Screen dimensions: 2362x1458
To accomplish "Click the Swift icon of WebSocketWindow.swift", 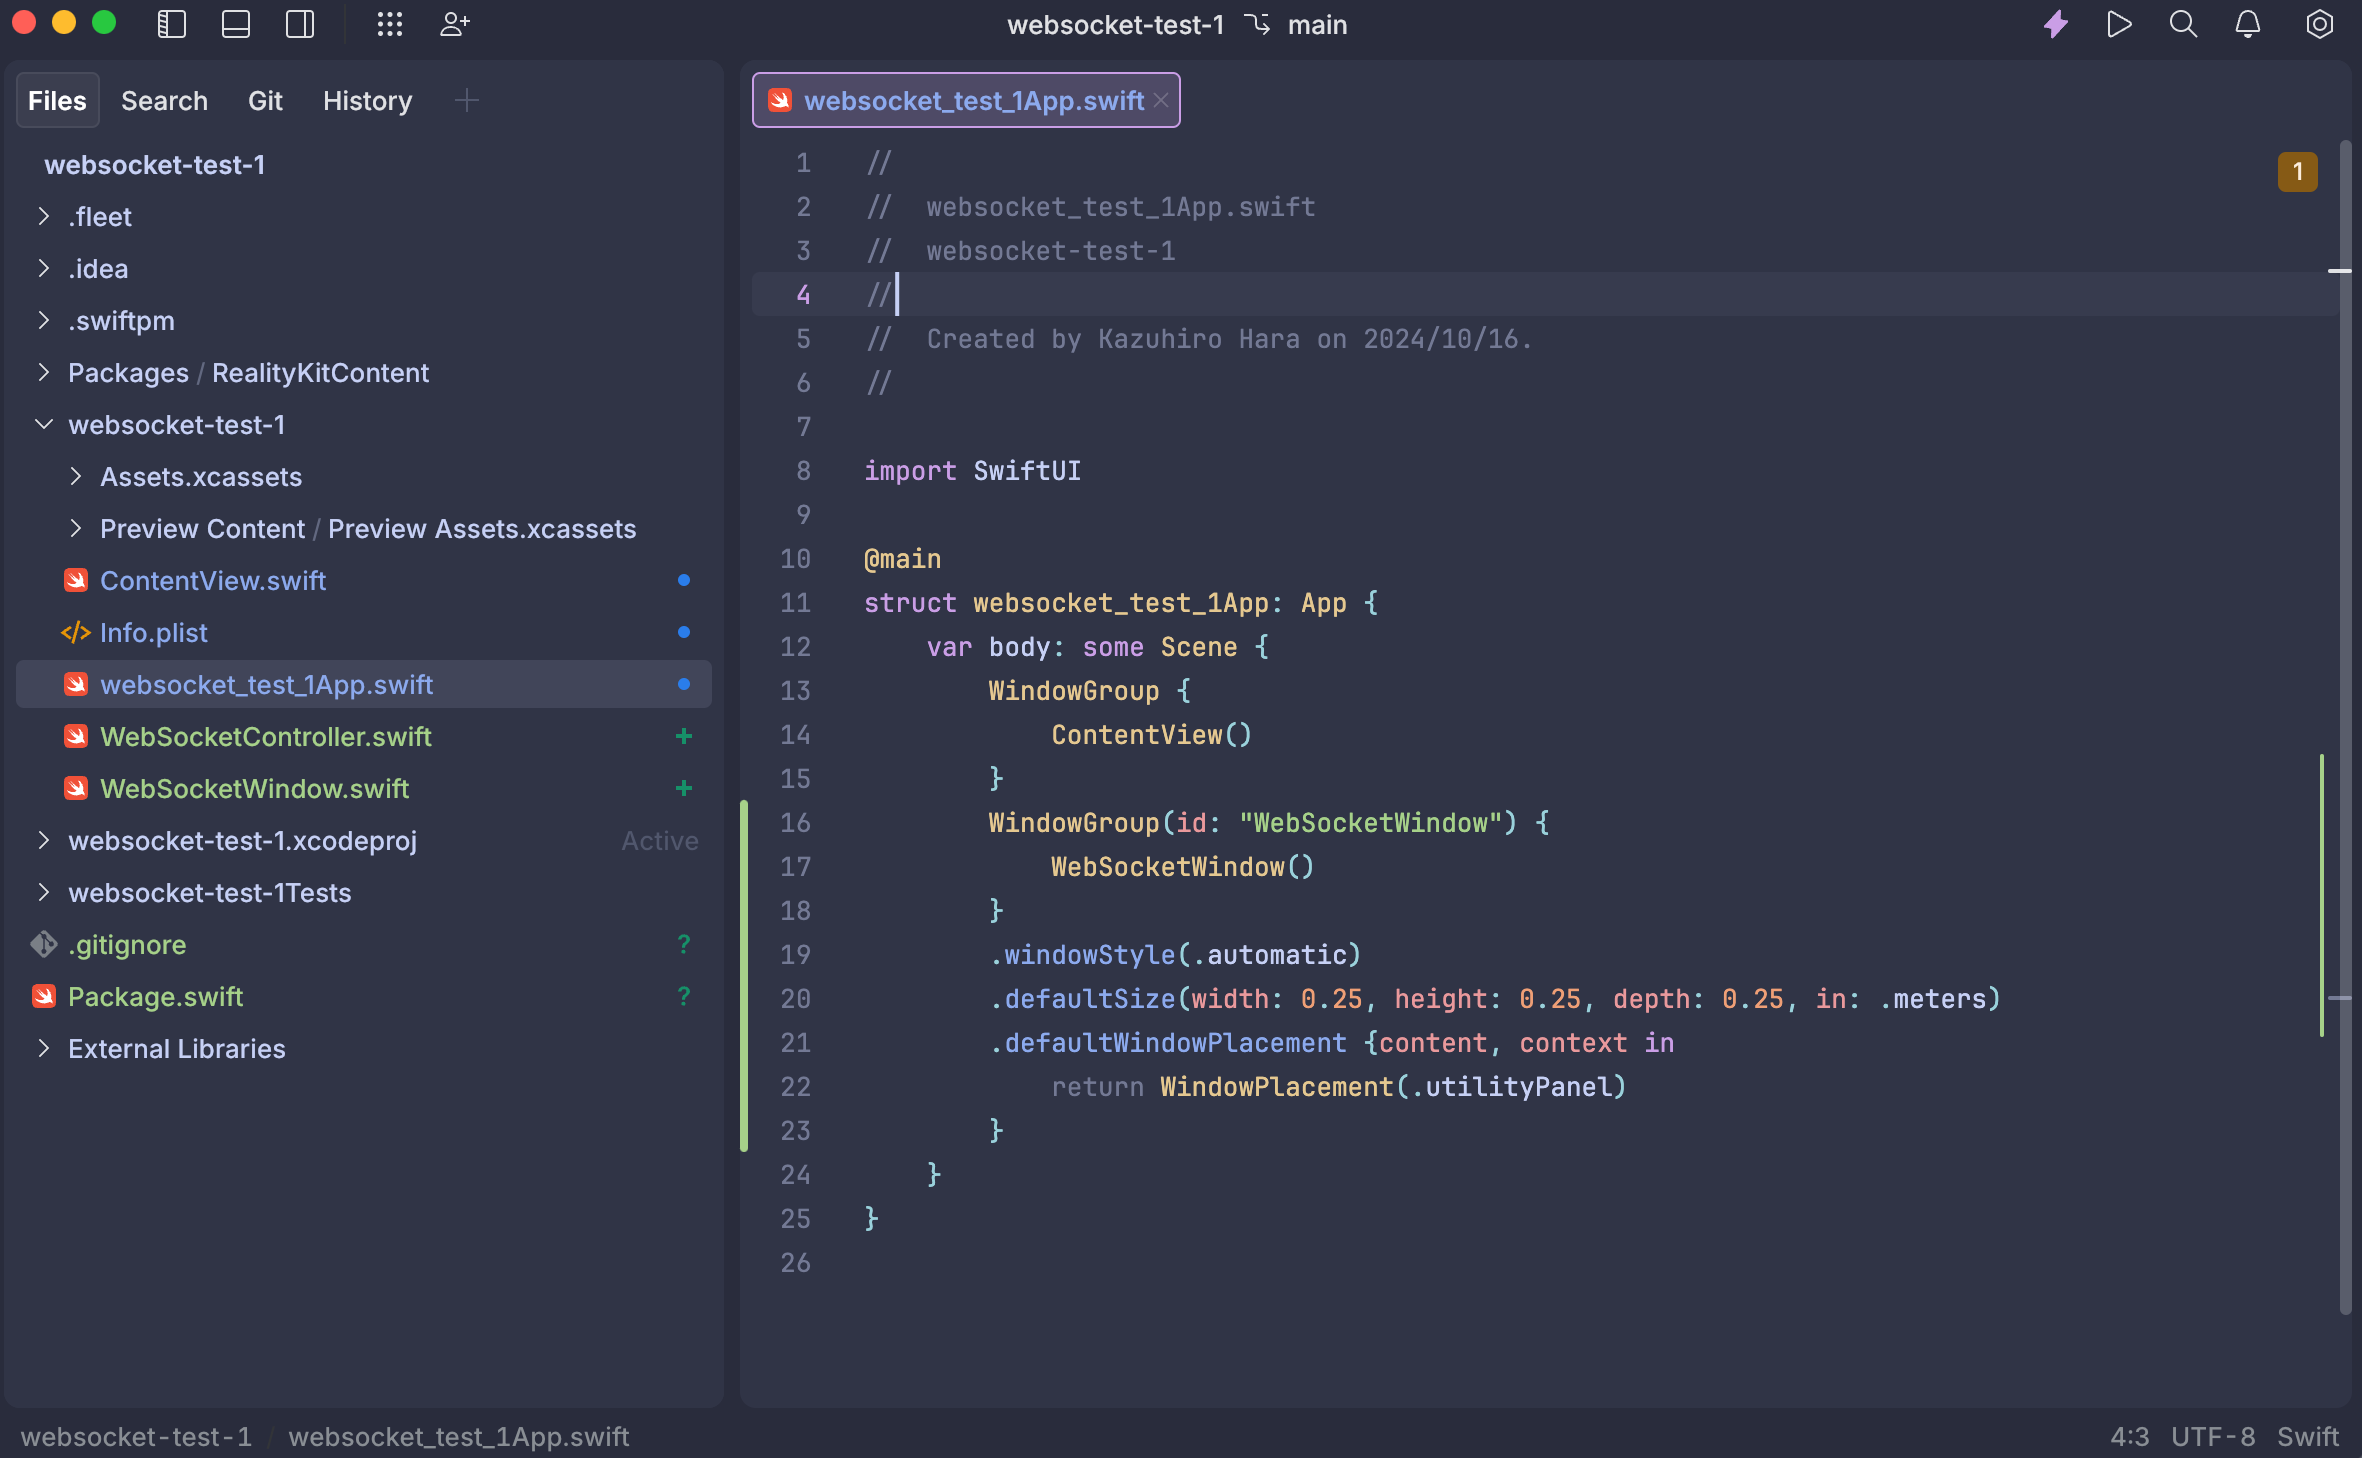I will [76, 788].
